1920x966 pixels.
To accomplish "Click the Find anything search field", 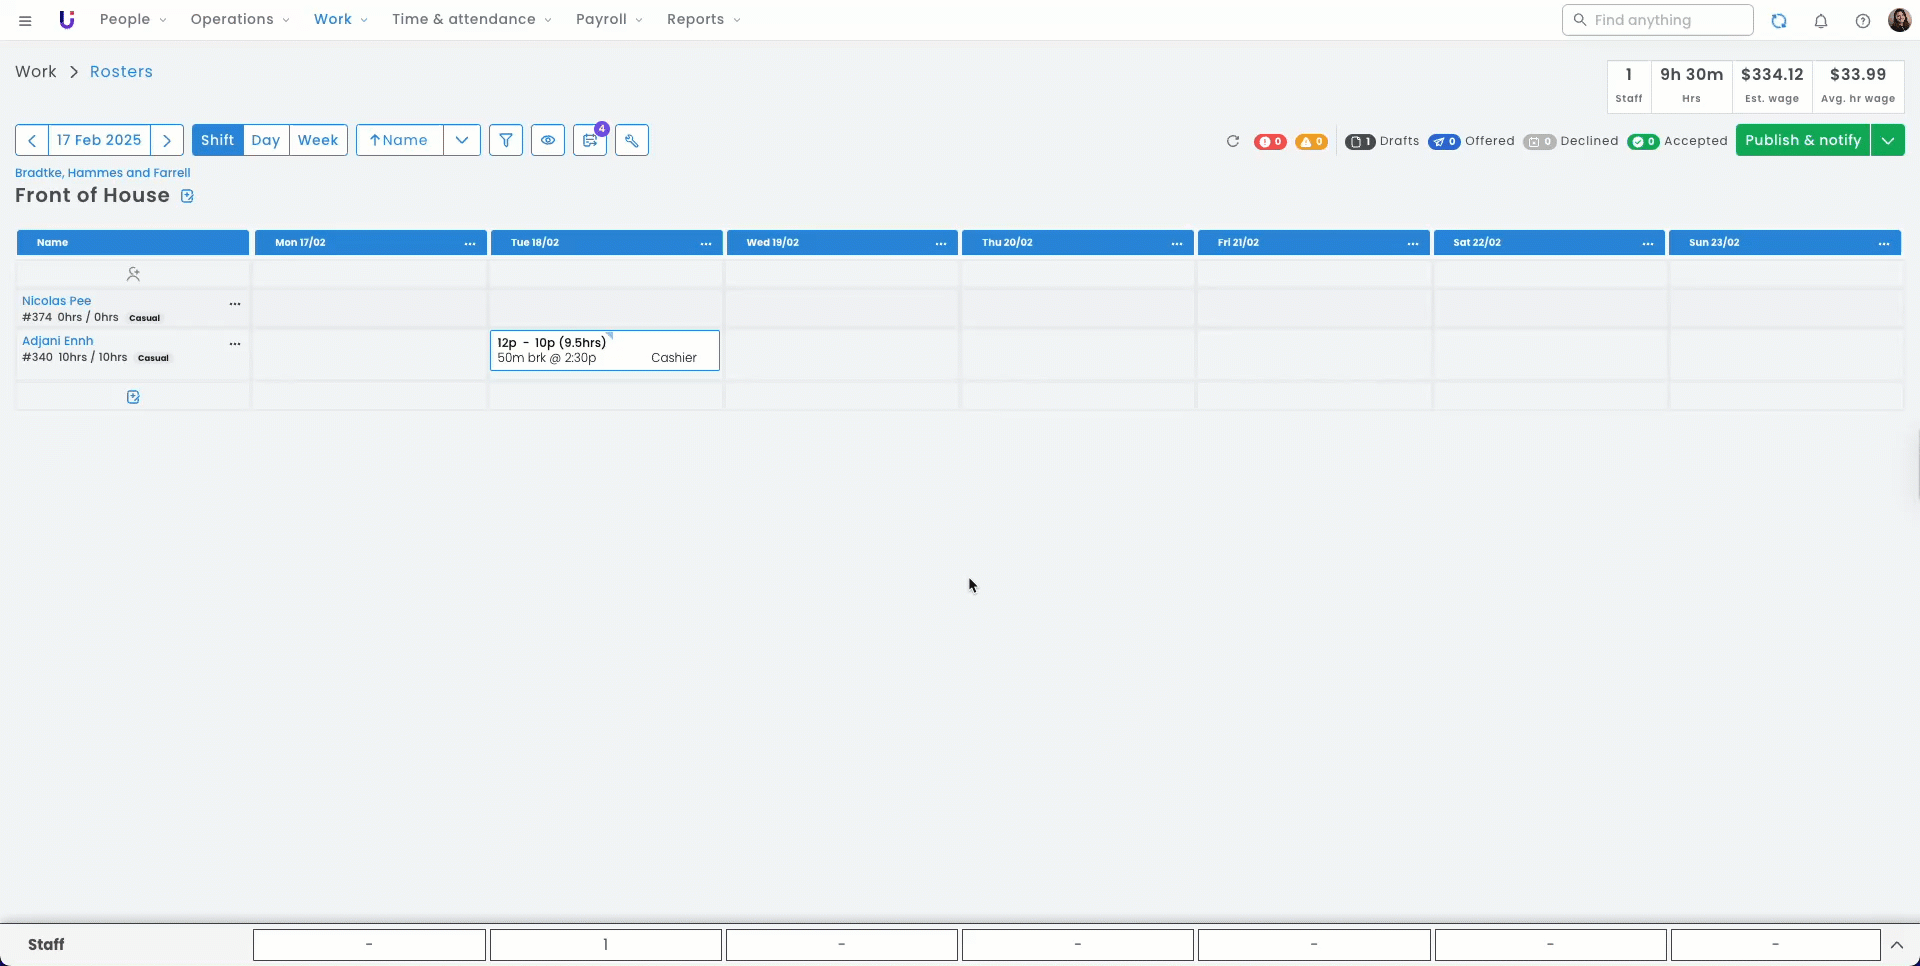I will tap(1658, 20).
